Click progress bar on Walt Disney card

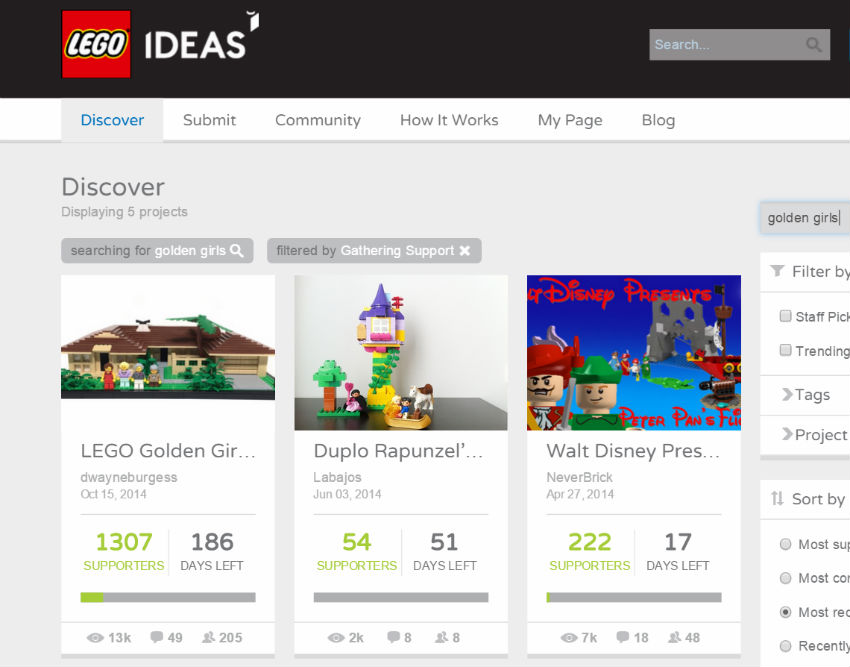tap(634, 597)
